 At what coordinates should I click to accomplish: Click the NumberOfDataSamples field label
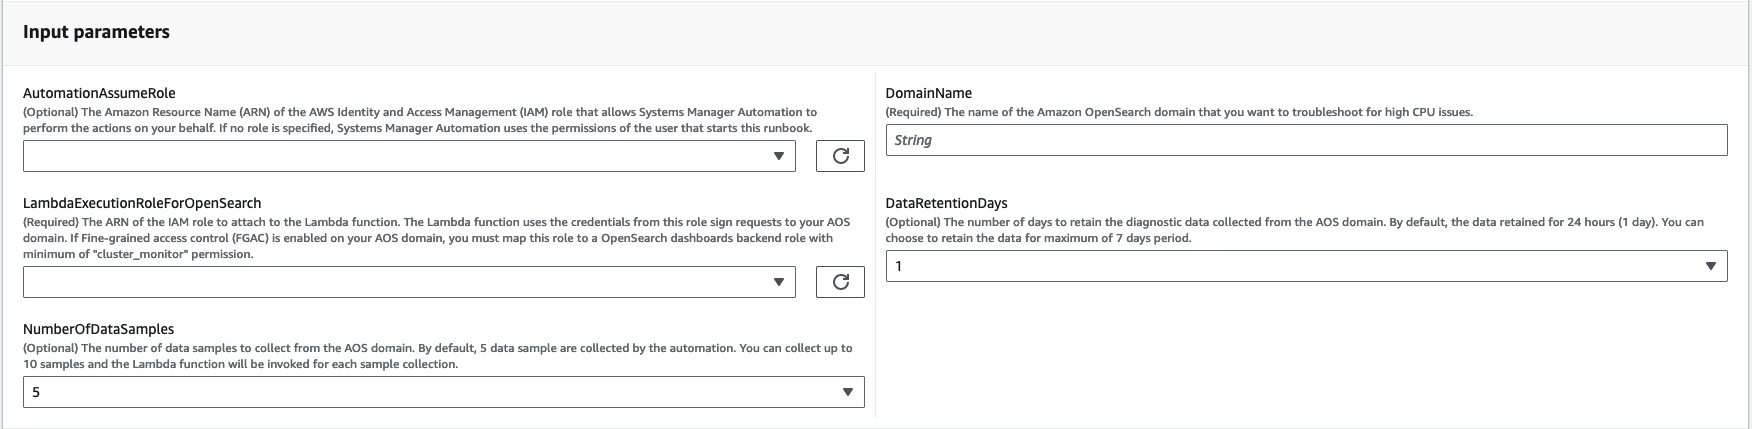click(x=98, y=329)
